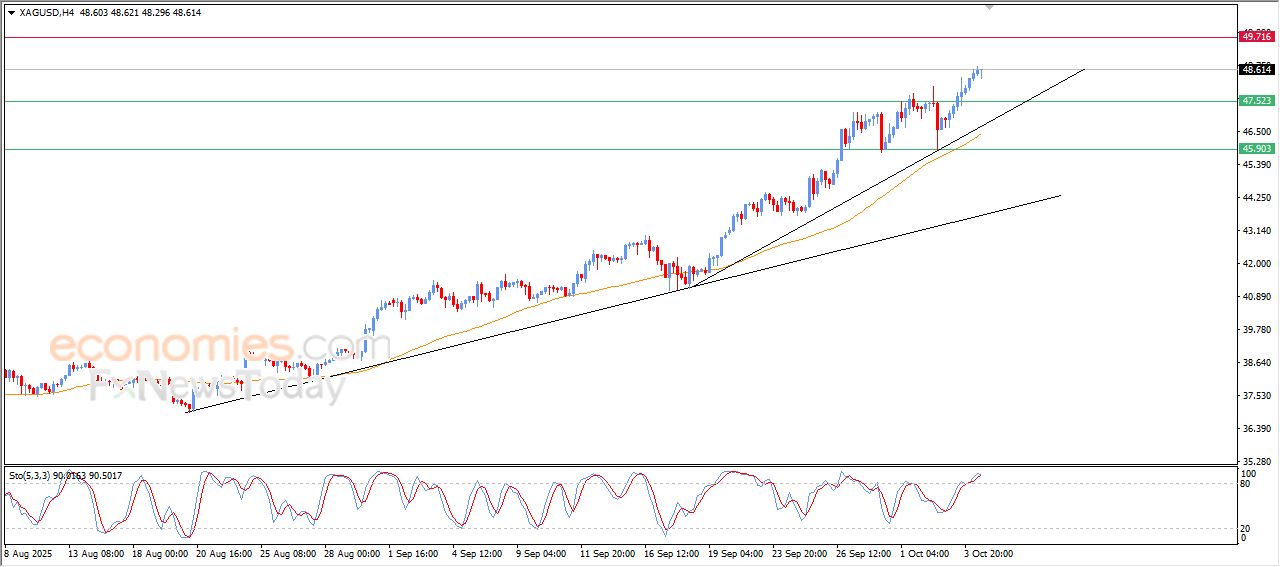Viewport: 1280px width, 567px height.
Task: Click the 38.640 price scale value
Action: [1255, 363]
